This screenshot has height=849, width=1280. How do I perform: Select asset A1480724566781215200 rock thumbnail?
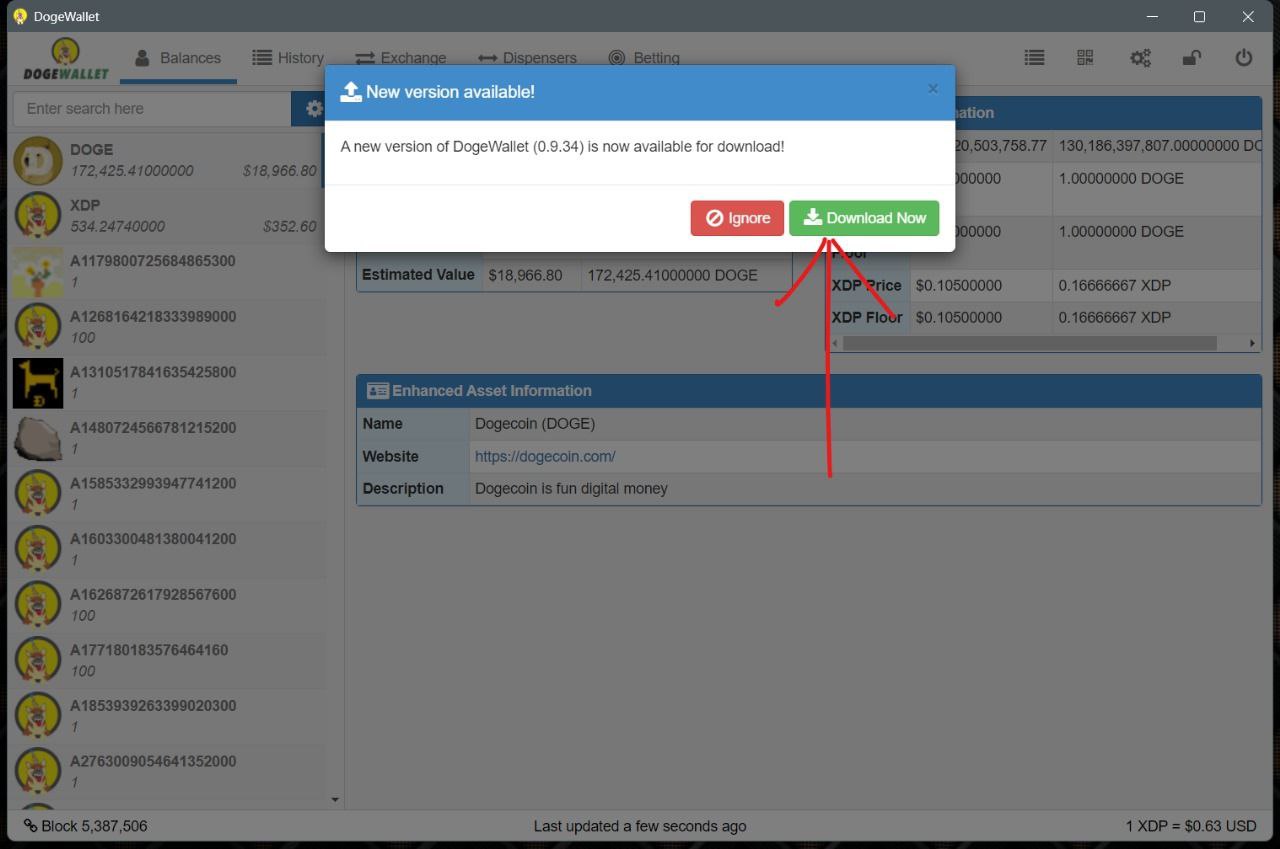click(x=38, y=438)
